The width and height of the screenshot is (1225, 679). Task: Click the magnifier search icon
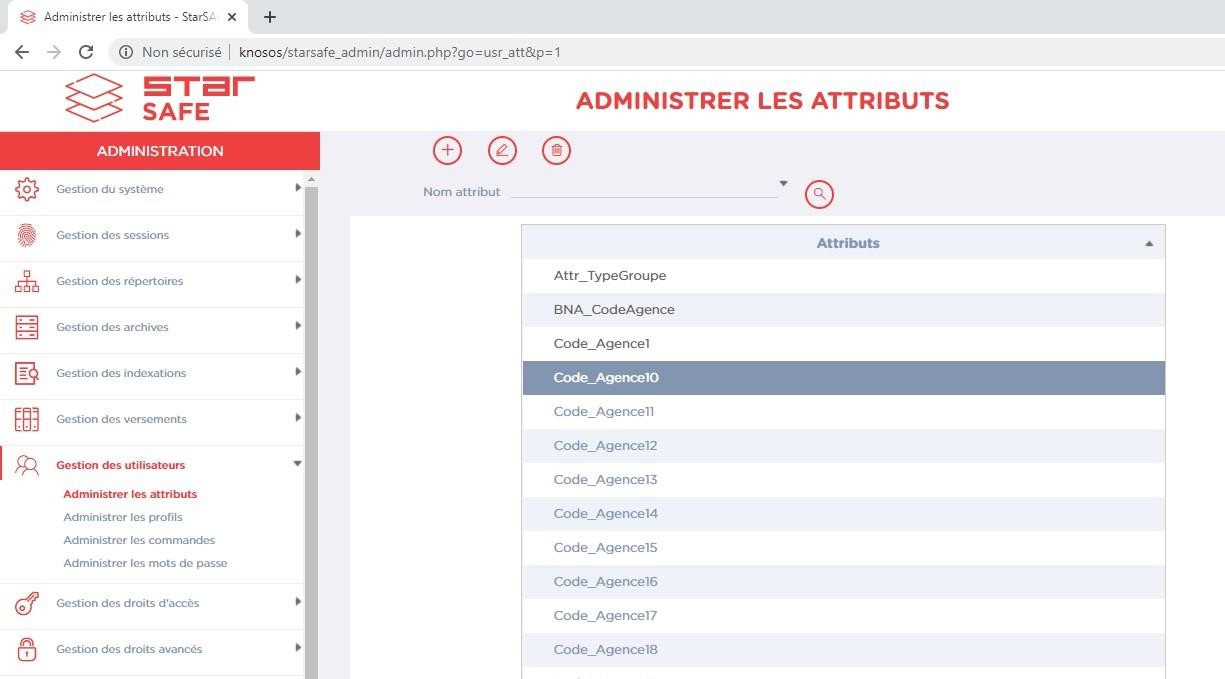819,194
